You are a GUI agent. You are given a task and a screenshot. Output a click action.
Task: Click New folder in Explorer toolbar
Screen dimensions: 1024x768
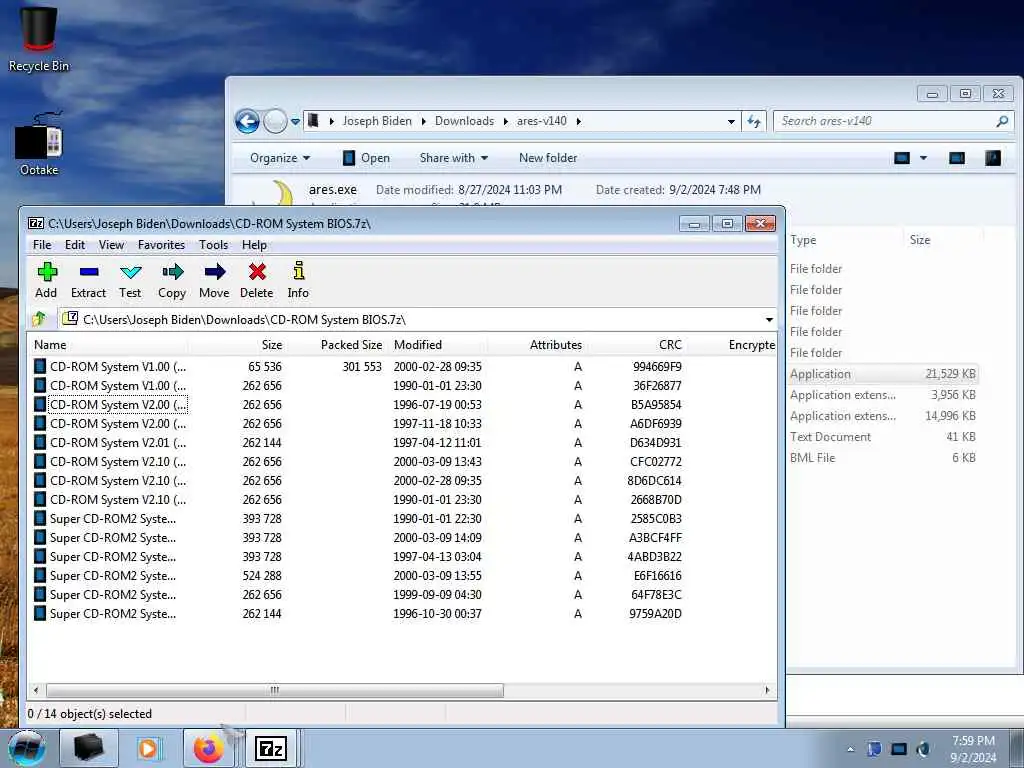(548, 158)
